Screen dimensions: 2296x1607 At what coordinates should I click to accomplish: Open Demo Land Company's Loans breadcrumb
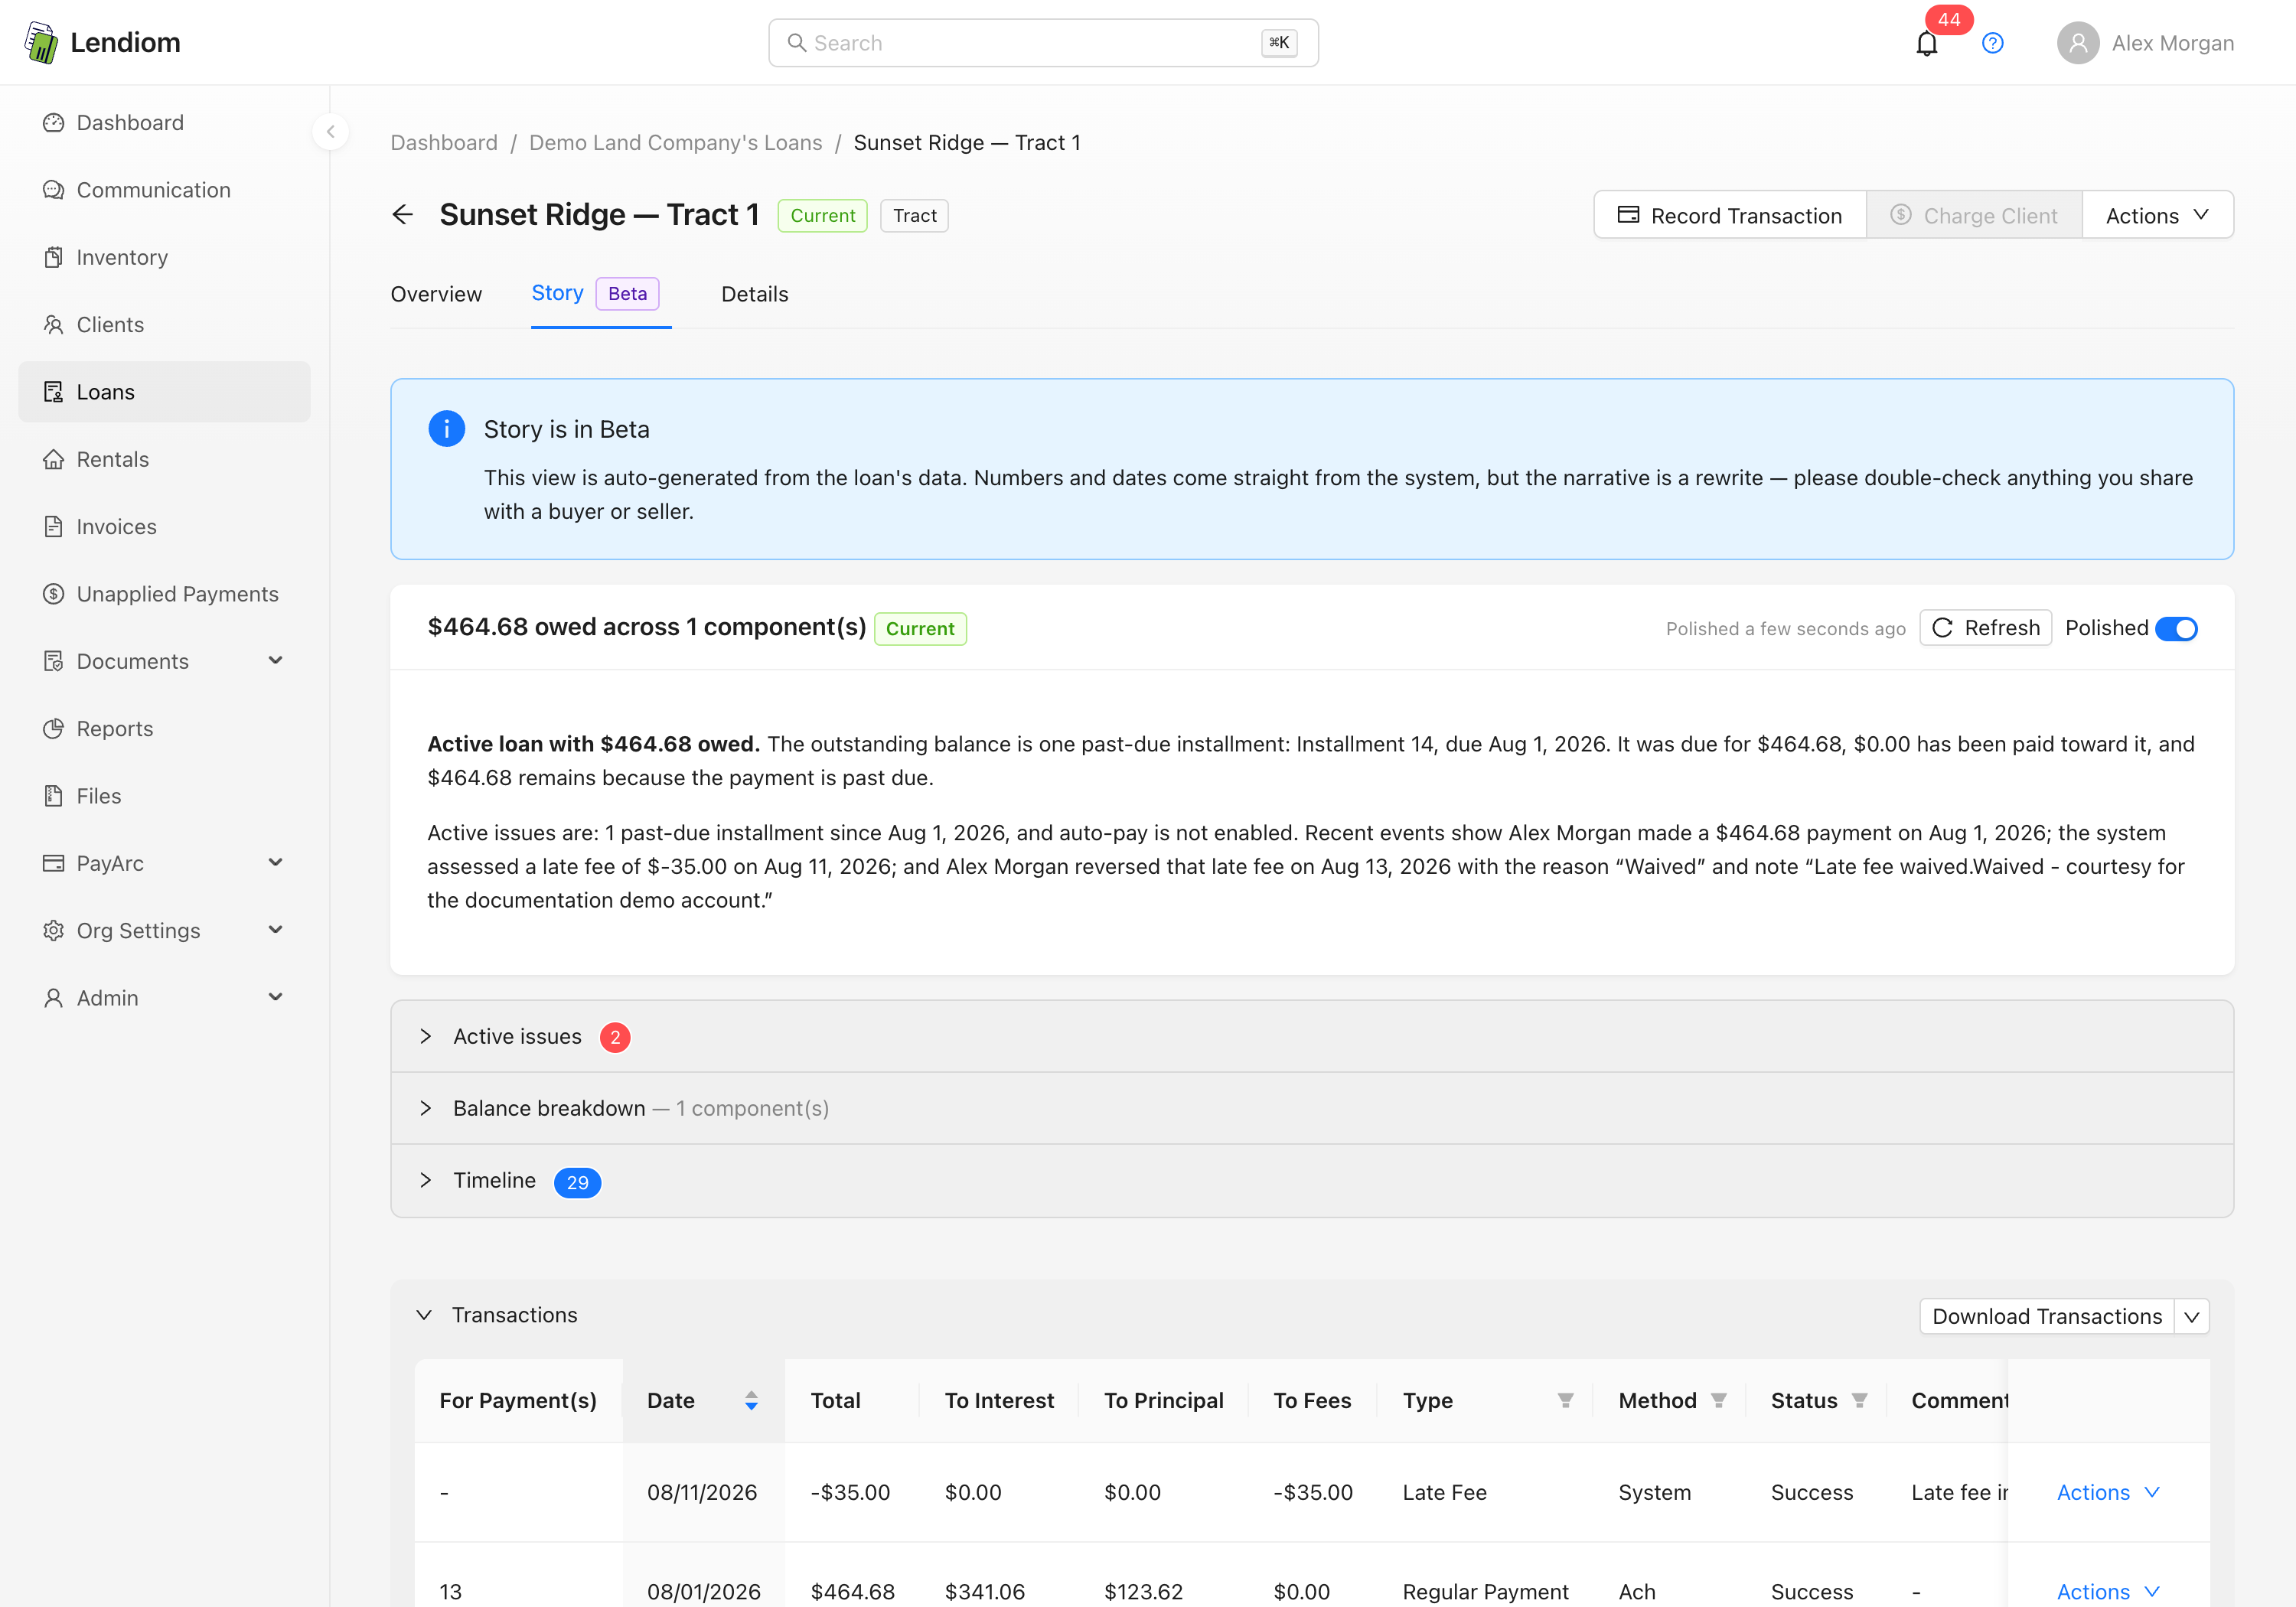tap(675, 143)
